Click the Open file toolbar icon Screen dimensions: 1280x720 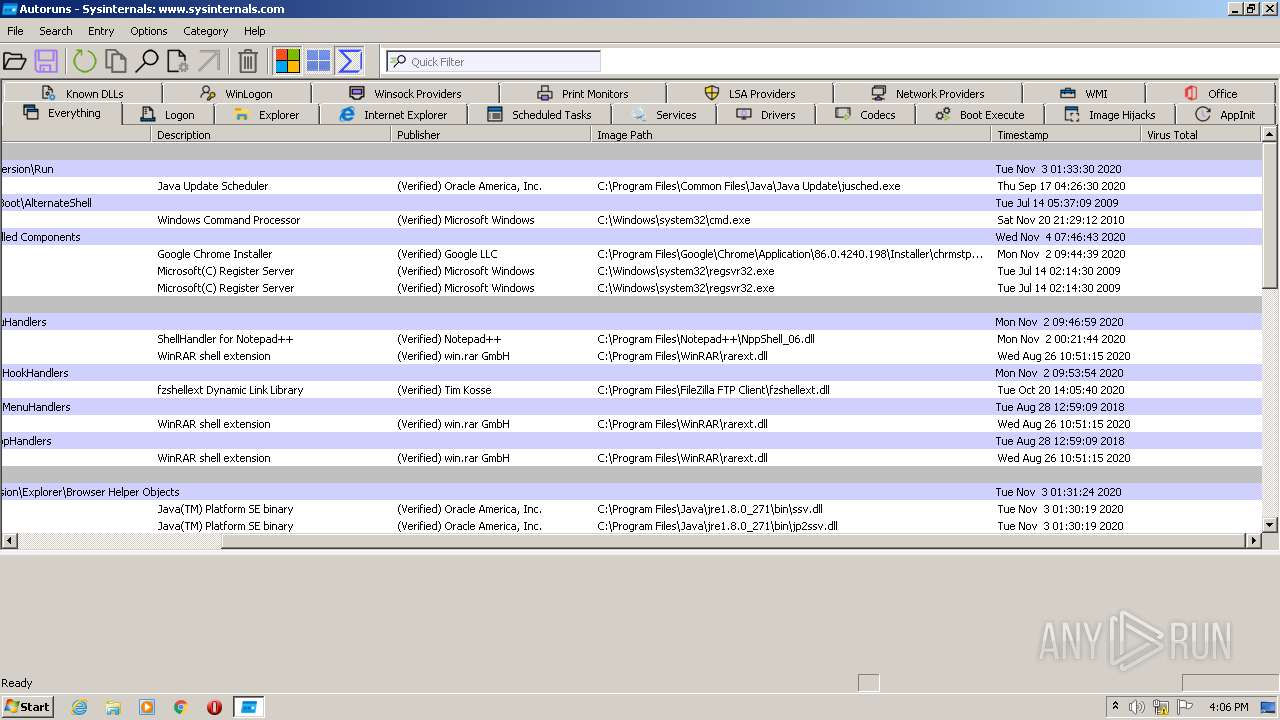14,61
